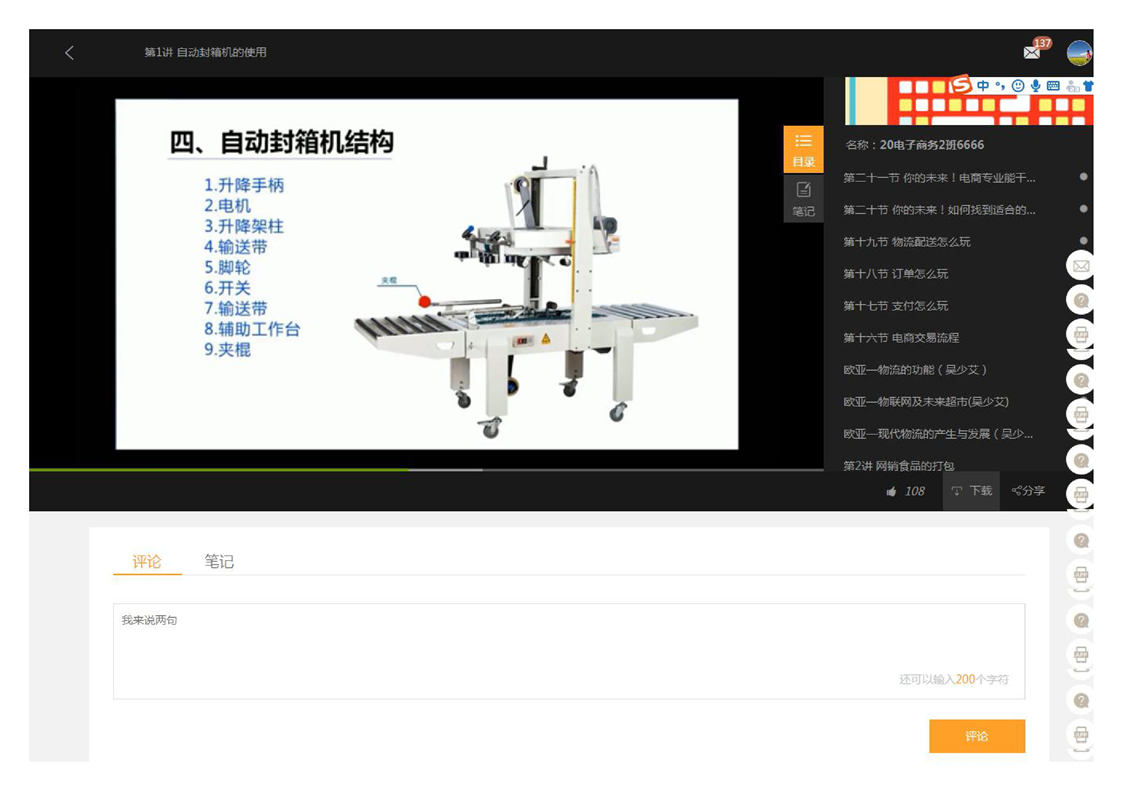Click the Sogou input method S logo
The height and width of the screenshot is (793, 1122).
(x=961, y=85)
